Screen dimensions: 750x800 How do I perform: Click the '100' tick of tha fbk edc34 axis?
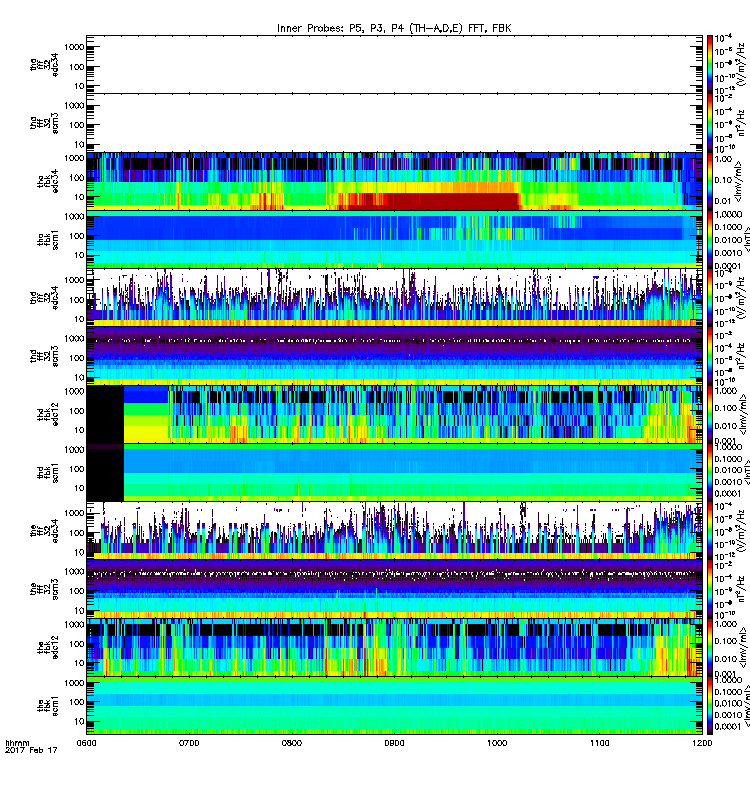point(77,178)
